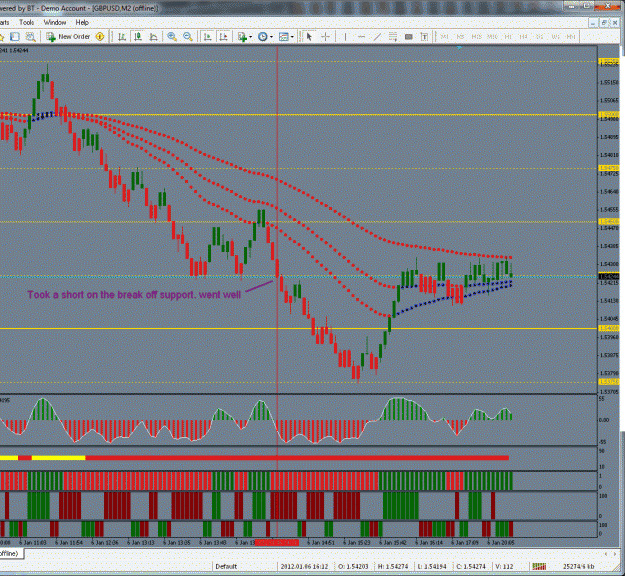625x576 pixels.
Task: Minimize the inner chart window
Action: coord(593,23)
